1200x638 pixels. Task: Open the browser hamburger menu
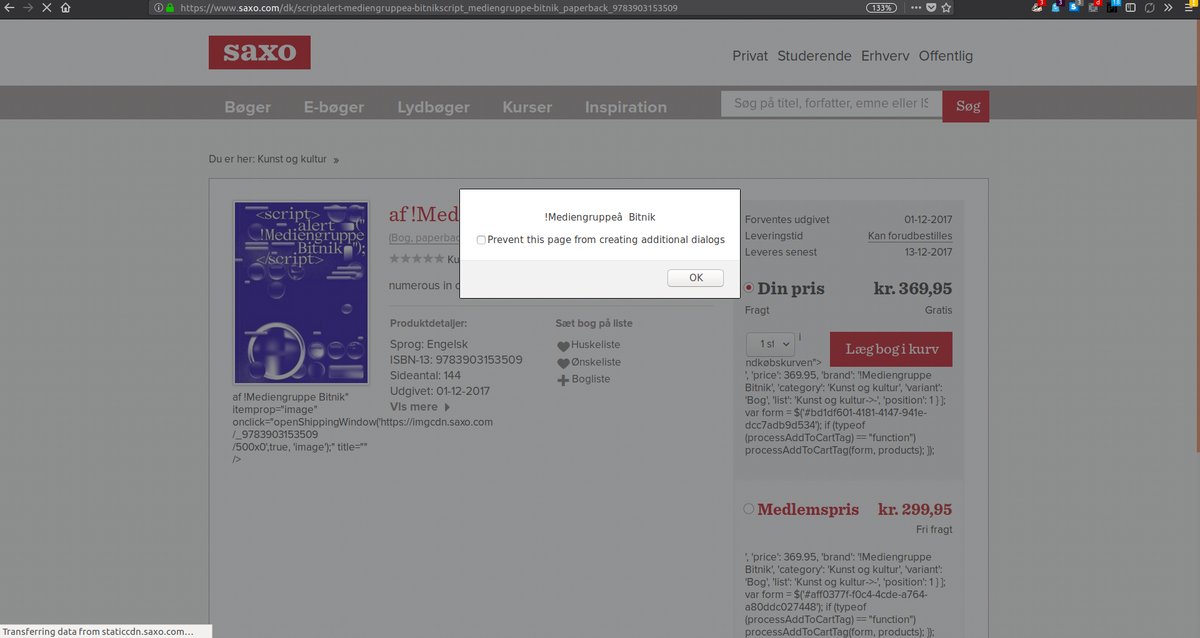(x=1188, y=7)
